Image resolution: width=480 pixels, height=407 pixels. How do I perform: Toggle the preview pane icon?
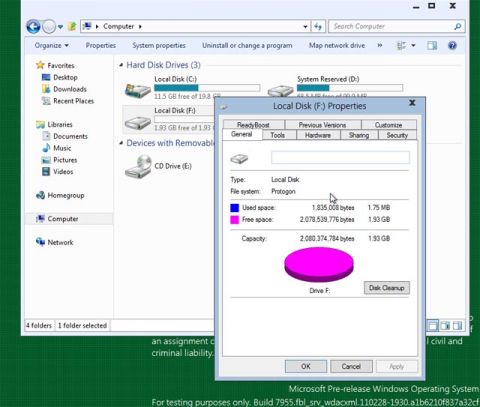click(x=432, y=45)
